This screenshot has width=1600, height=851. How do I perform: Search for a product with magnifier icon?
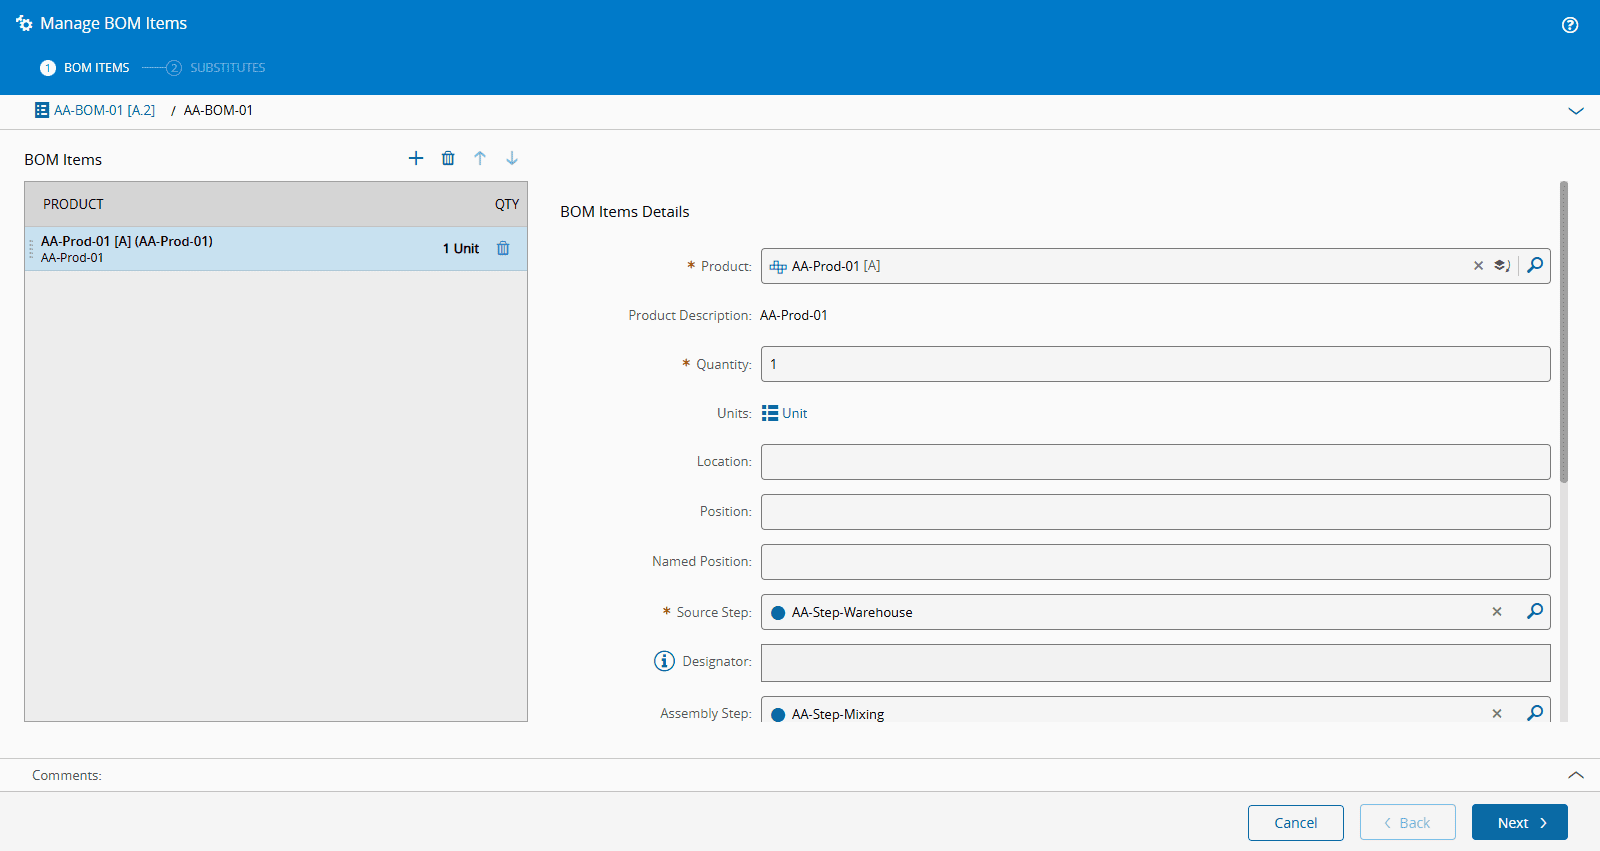[x=1535, y=265]
